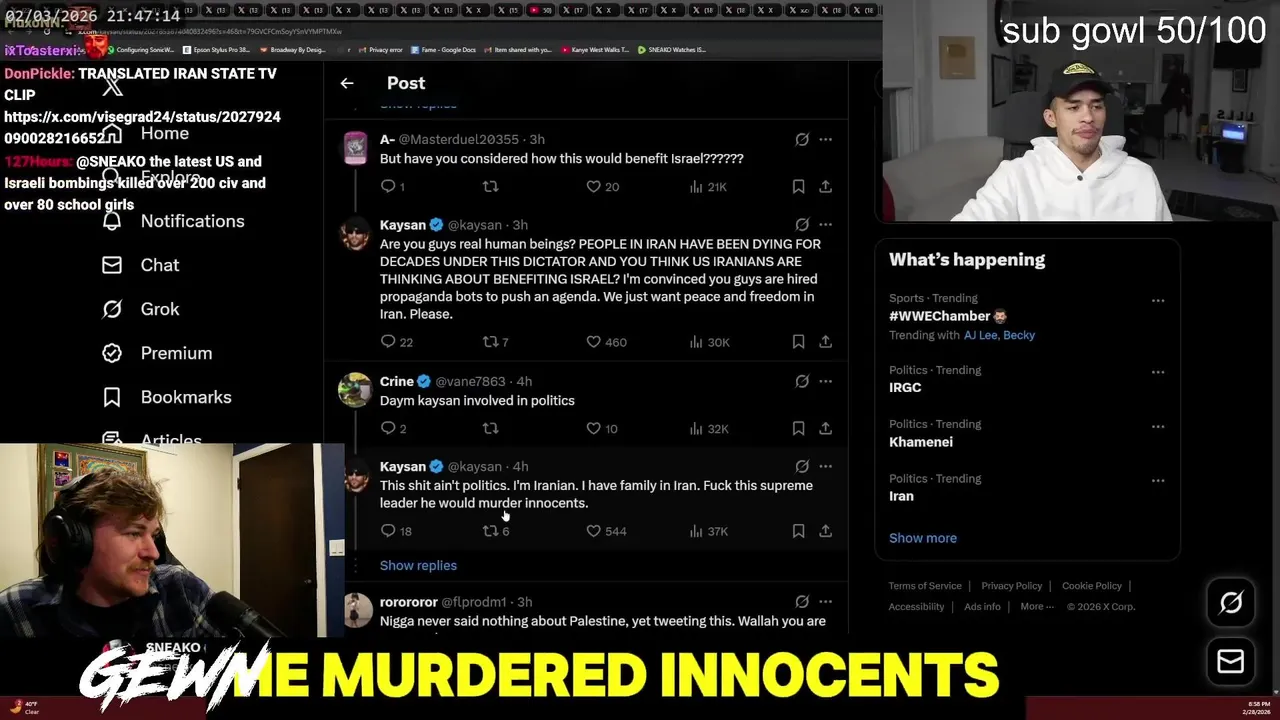Bookmark Kaysan's 'PEOPLE IN IRAN' reply
1280x720 pixels.
click(x=798, y=342)
